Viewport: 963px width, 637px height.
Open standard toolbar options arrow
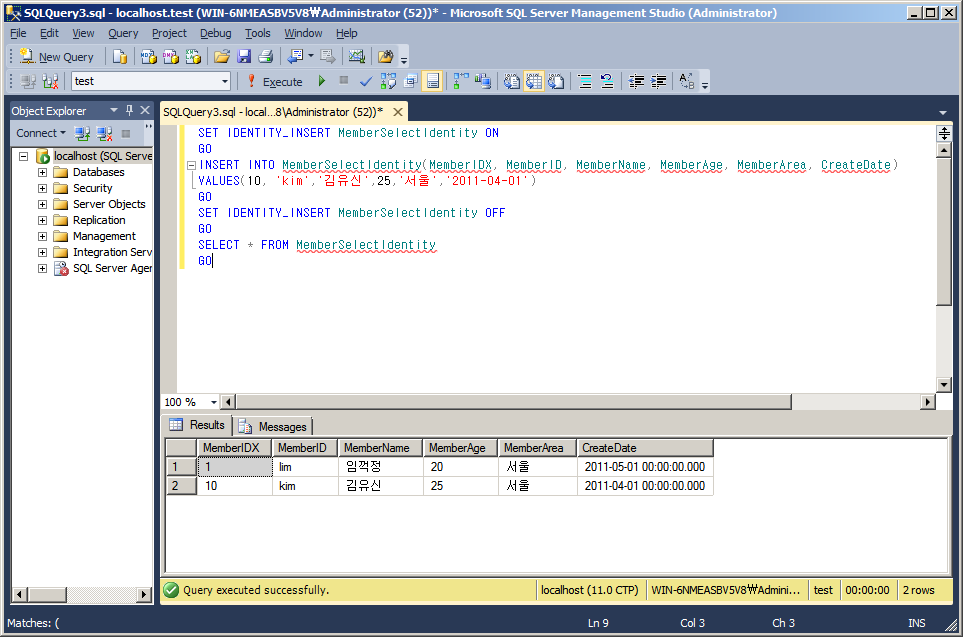point(404,60)
